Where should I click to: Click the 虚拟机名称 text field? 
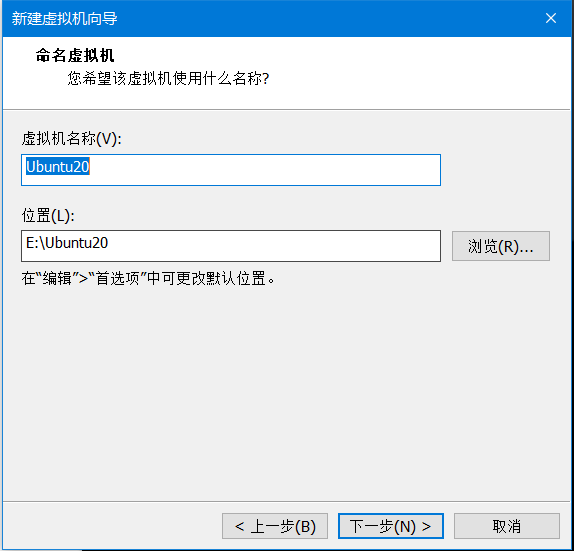point(231,170)
